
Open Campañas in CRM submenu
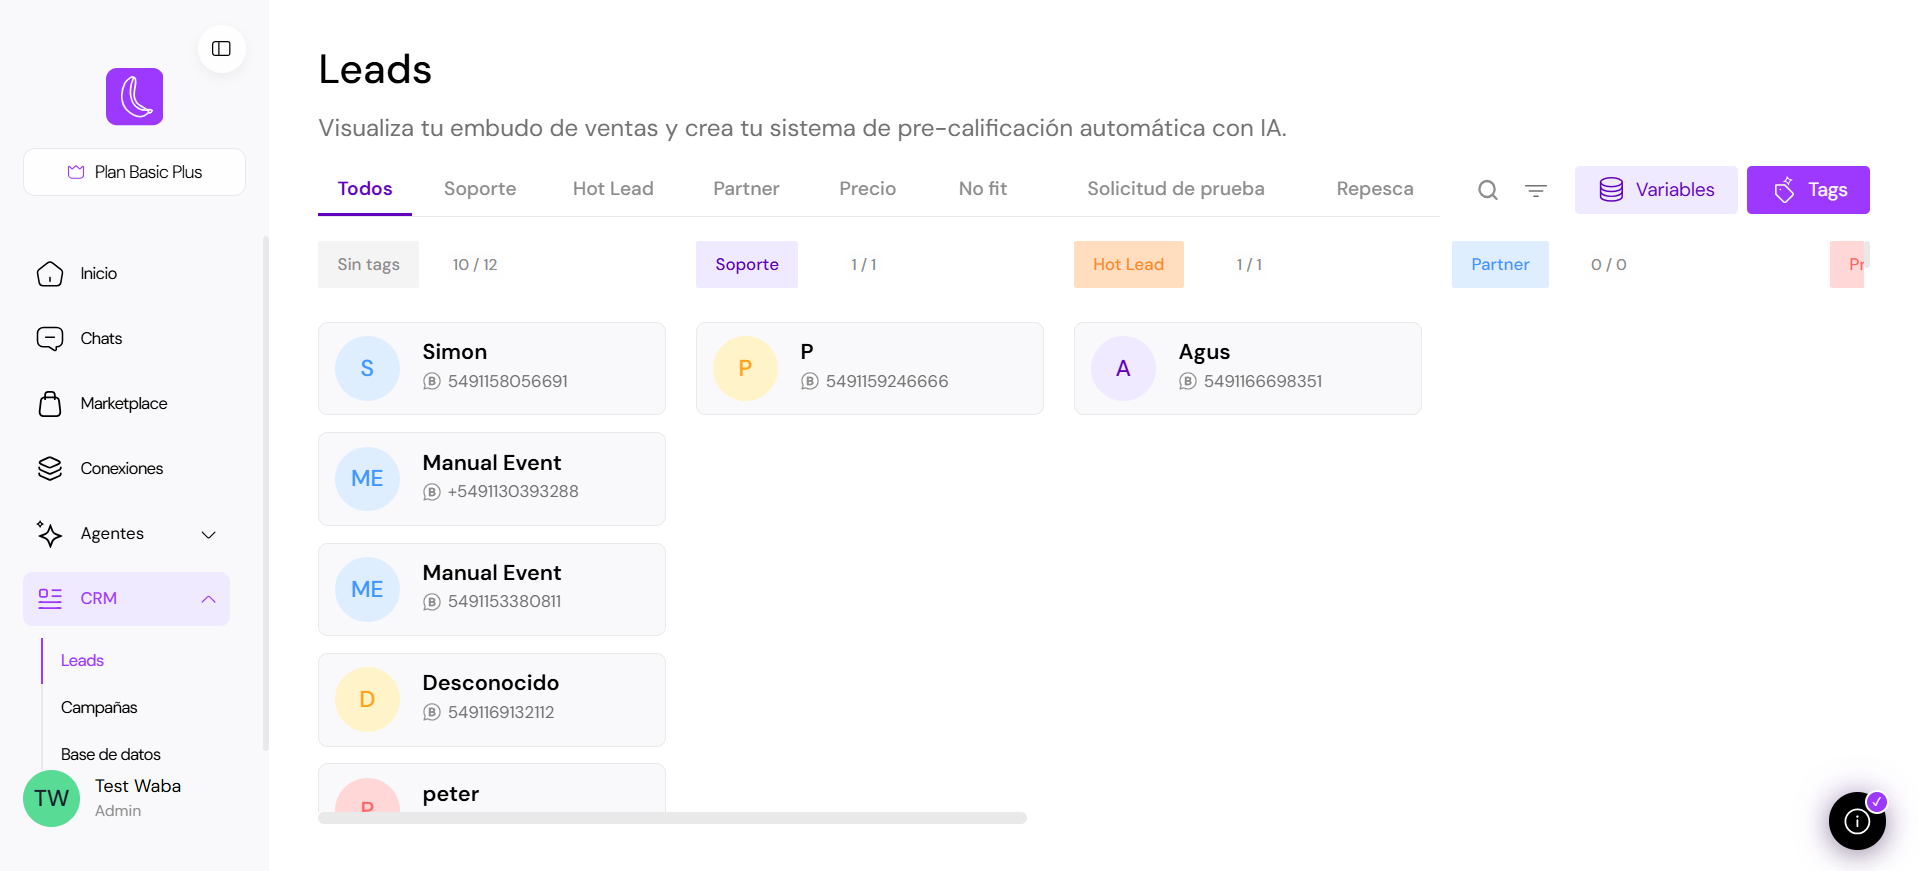[99, 708]
